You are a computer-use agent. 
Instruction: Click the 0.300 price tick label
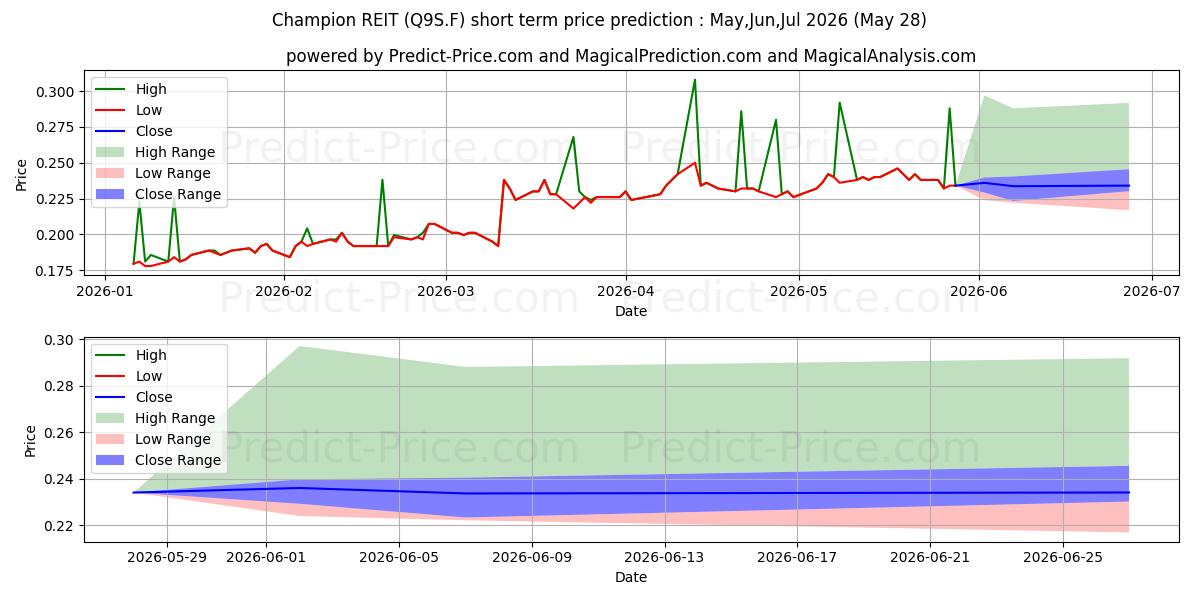tap(54, 92)
